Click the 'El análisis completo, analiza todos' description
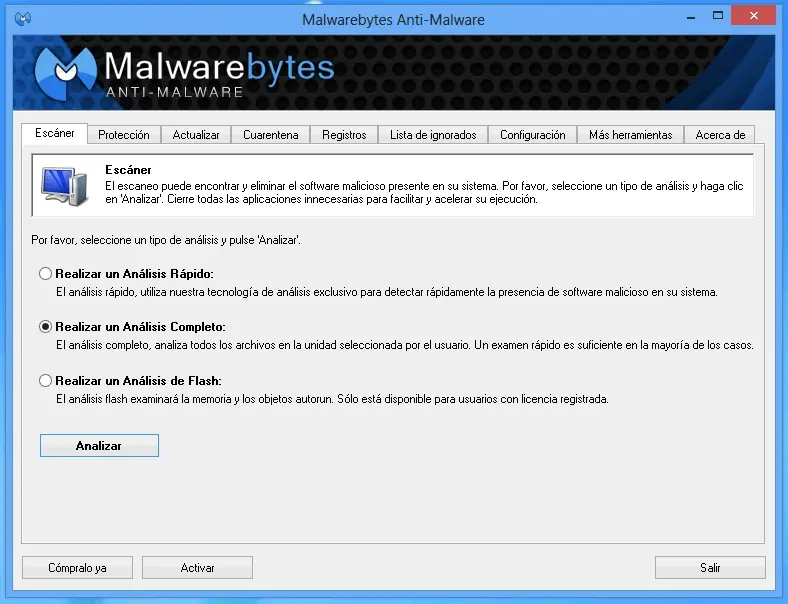Viewport: 788px width, 604px height. pyautogui.click(x=405, y=345)
